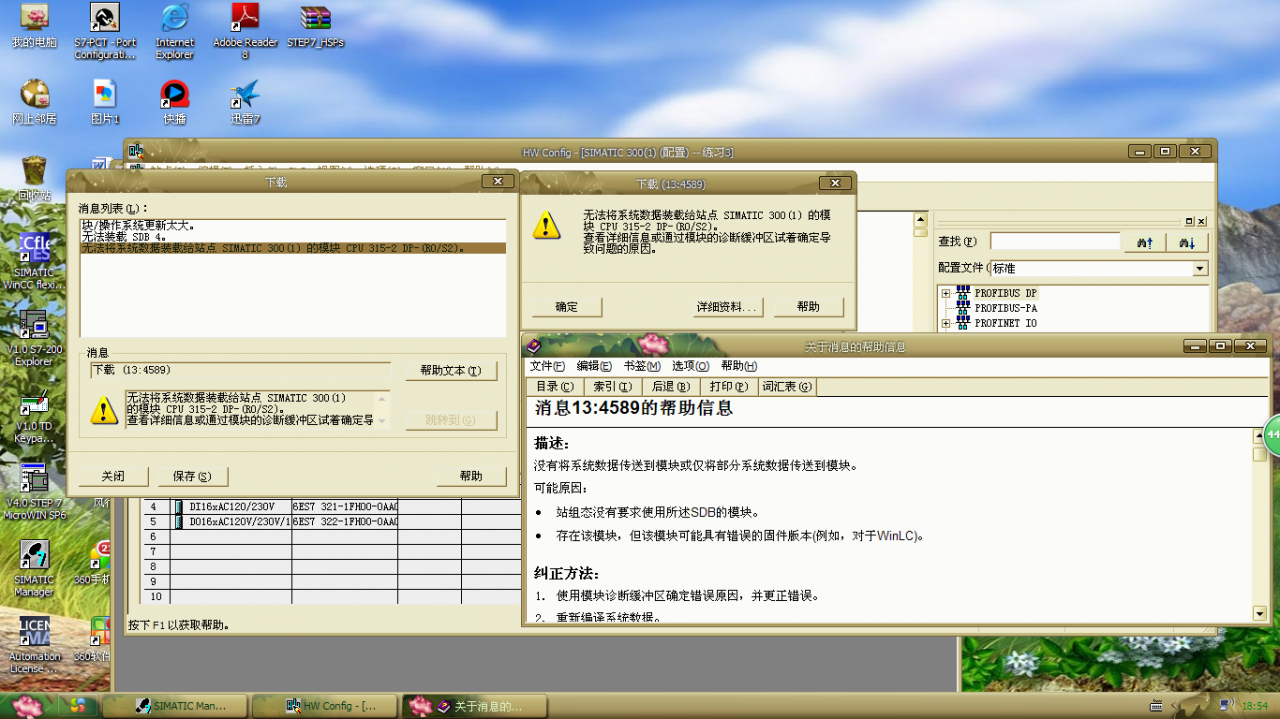The height and width of the screenshot is (719, 1280).
Task: Close the hardware catalog panel
Action: point(1201,222)
